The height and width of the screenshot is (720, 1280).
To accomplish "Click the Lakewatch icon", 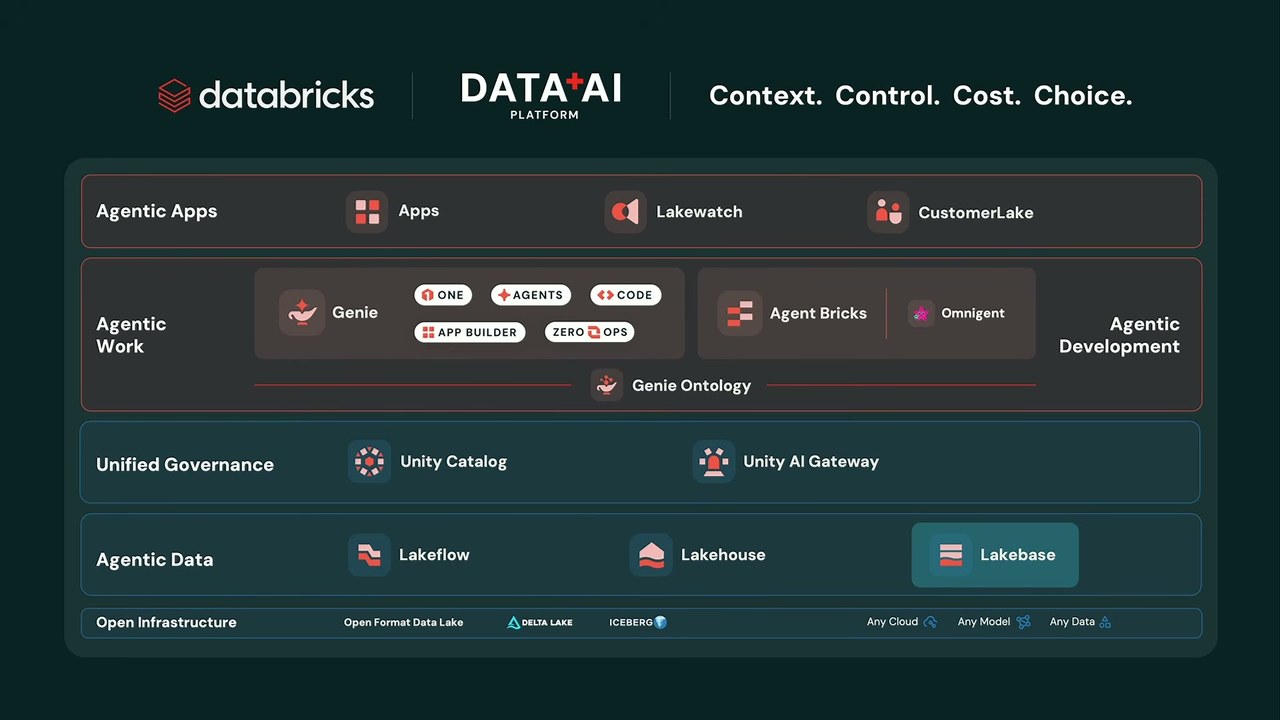I will coord(625,212).
